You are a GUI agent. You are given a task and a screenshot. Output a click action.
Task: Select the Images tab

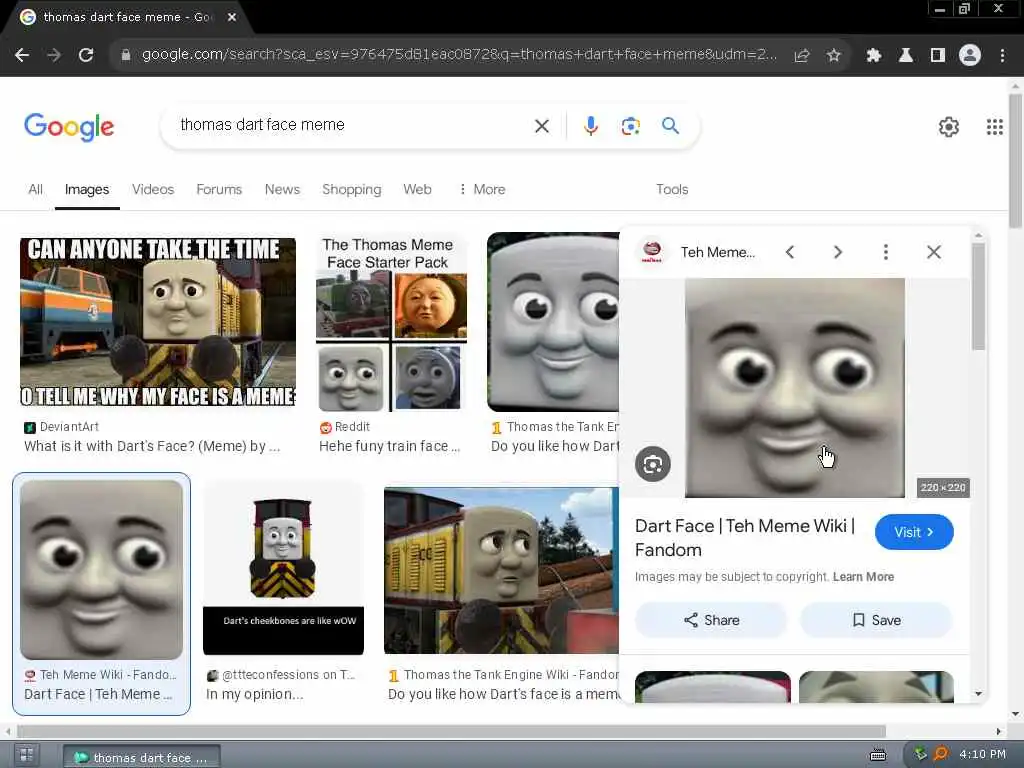87,189
